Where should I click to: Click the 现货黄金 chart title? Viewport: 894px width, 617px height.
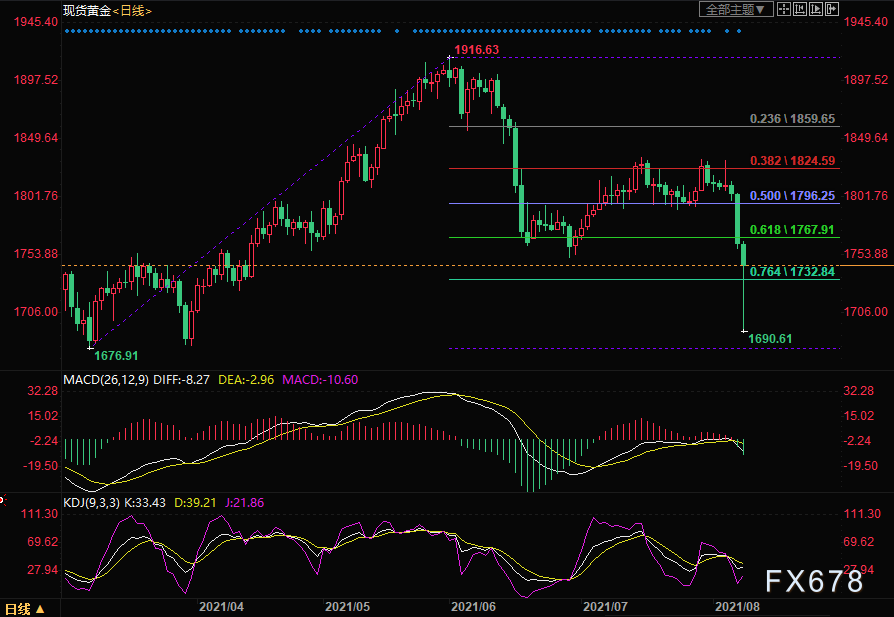coord(87,10)
